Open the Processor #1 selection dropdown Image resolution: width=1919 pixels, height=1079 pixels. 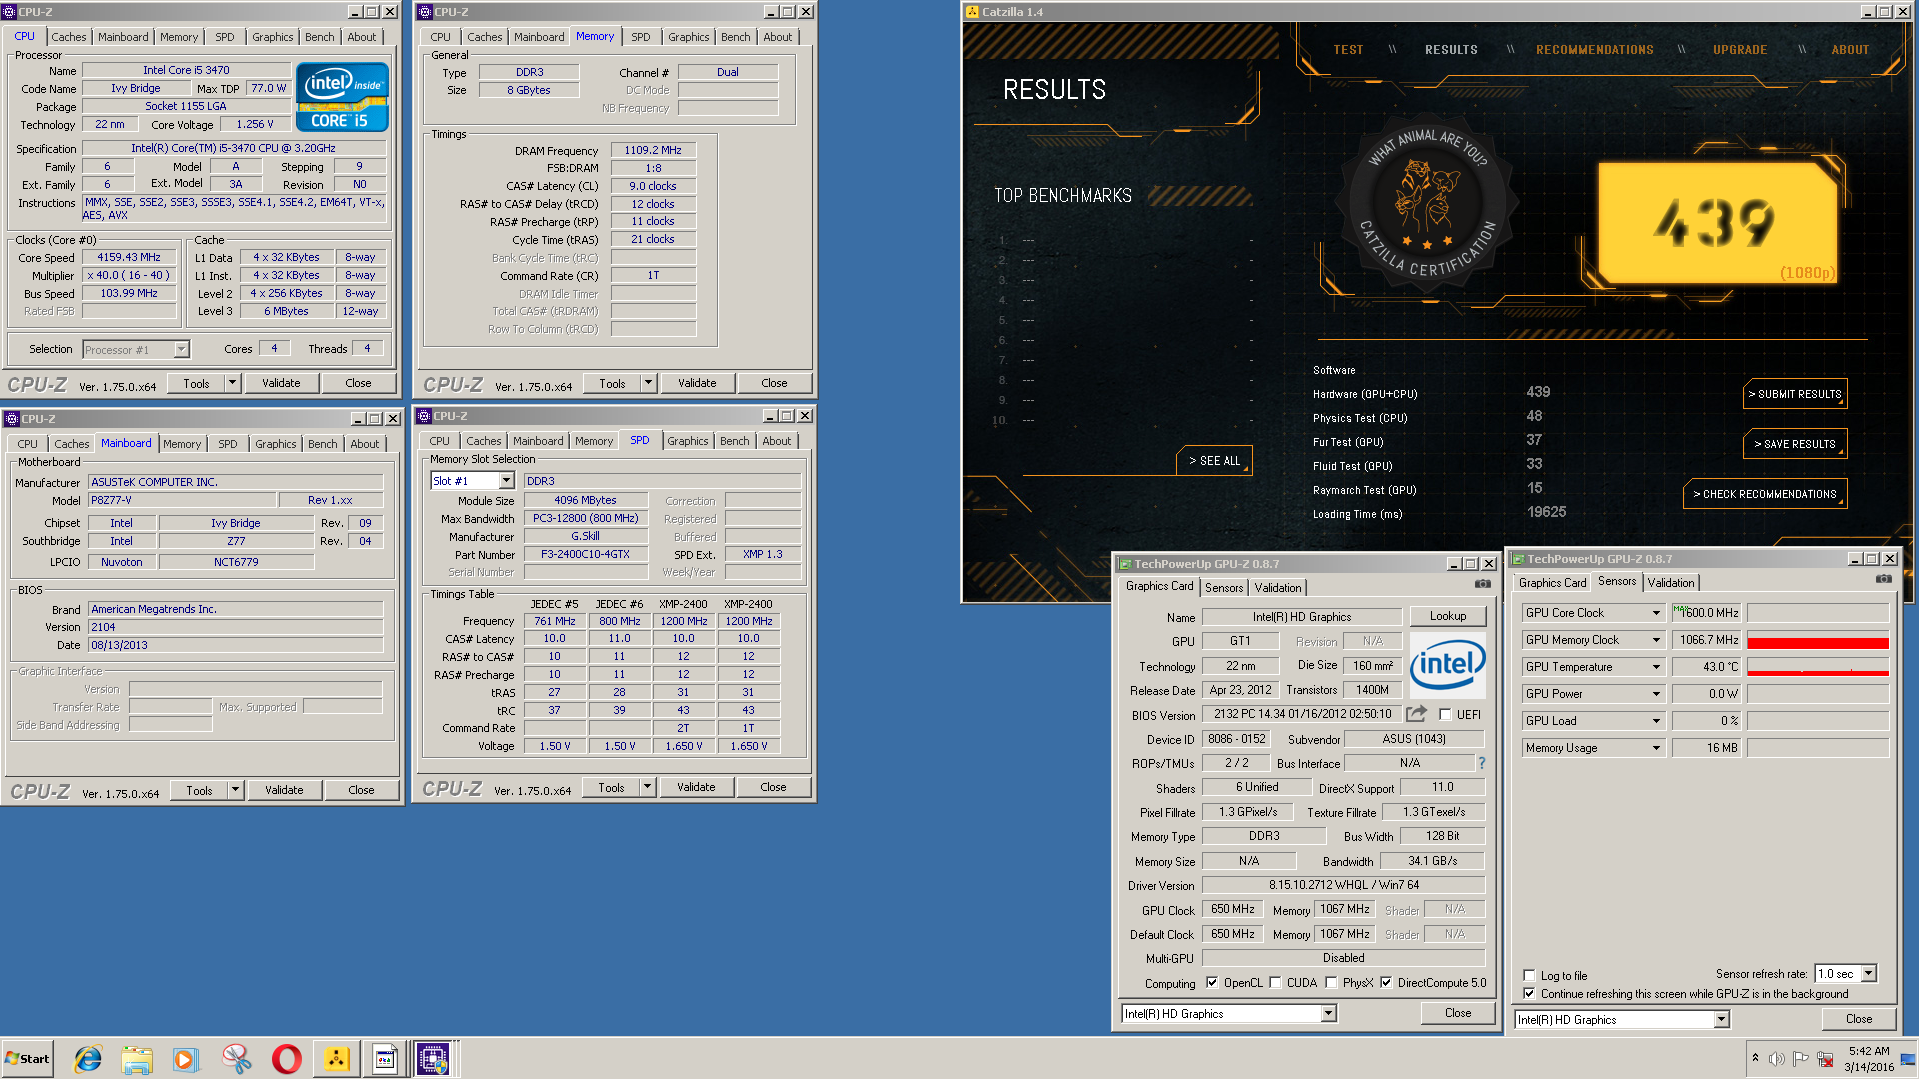click(181, 349)
